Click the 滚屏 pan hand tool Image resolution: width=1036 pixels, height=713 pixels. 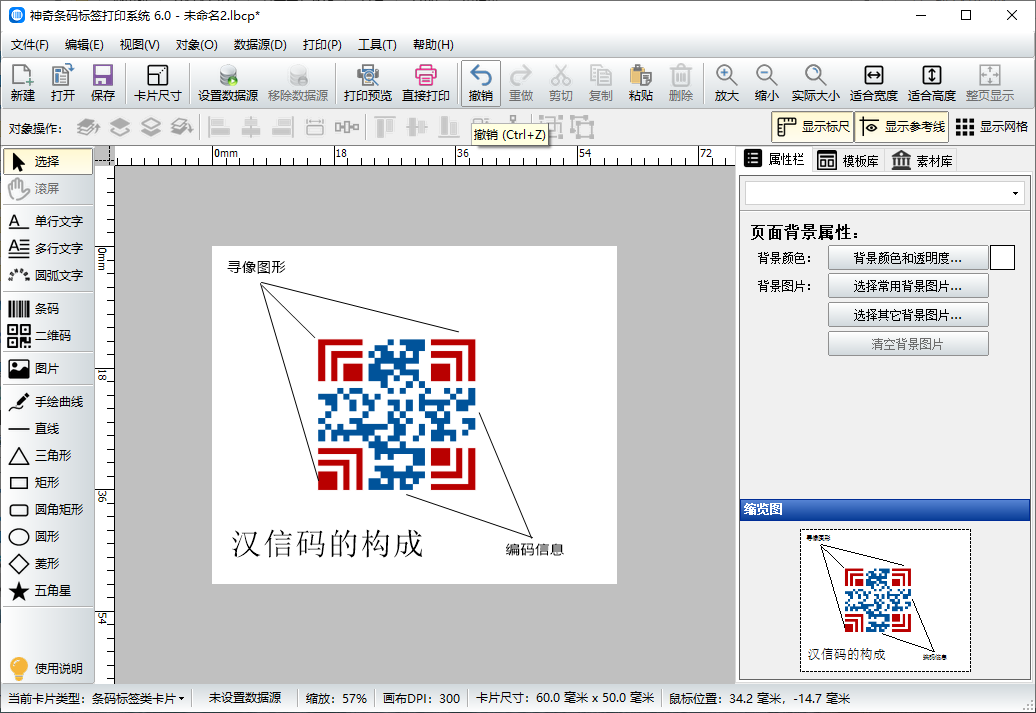coord(48,188)
